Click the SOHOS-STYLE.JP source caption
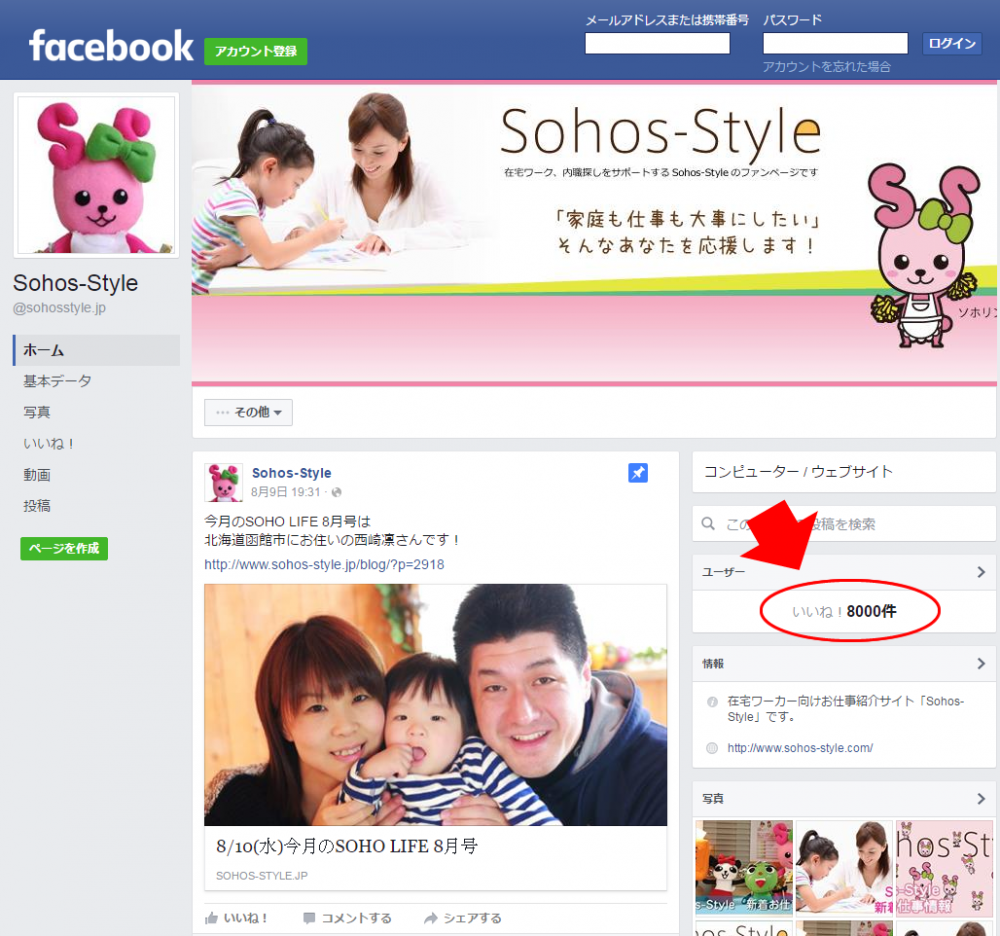 [261, 876]
